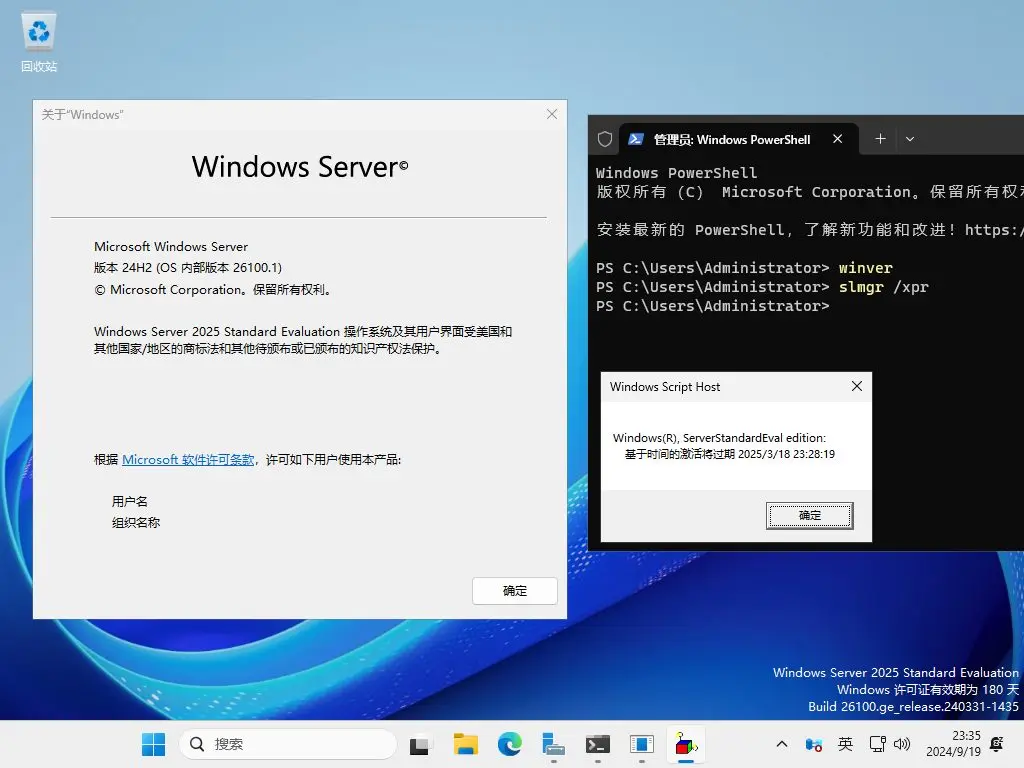Open Server Manager from the taskbar

pos(554,744)
